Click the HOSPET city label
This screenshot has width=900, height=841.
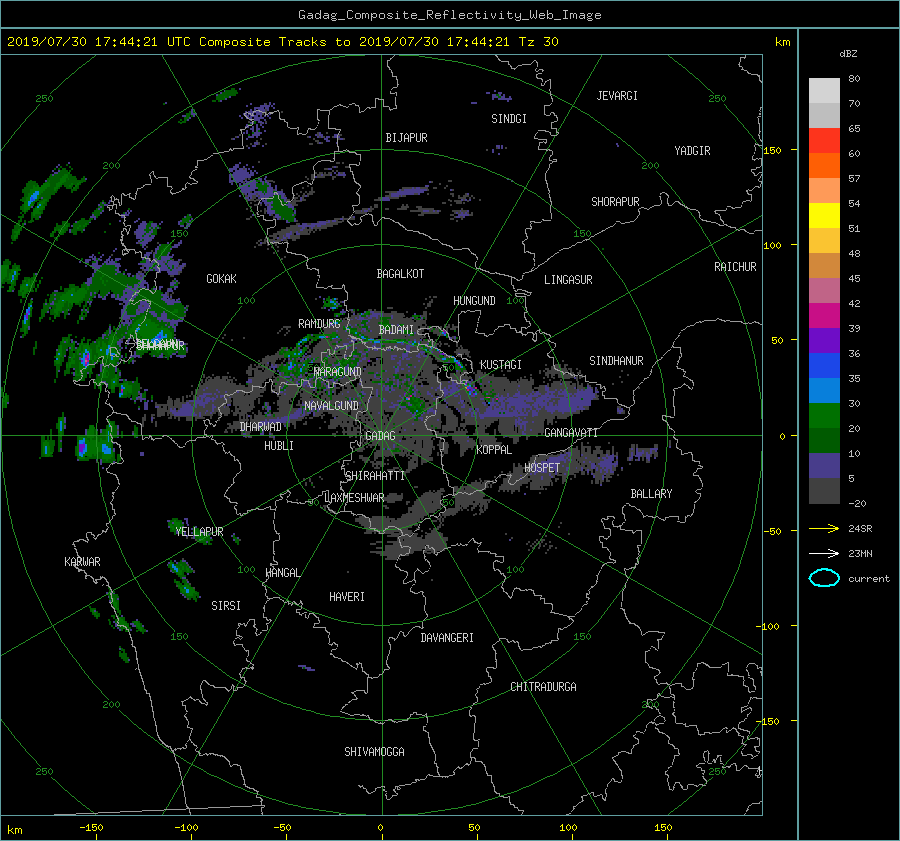pyautogui.click(x=542, y=468)
